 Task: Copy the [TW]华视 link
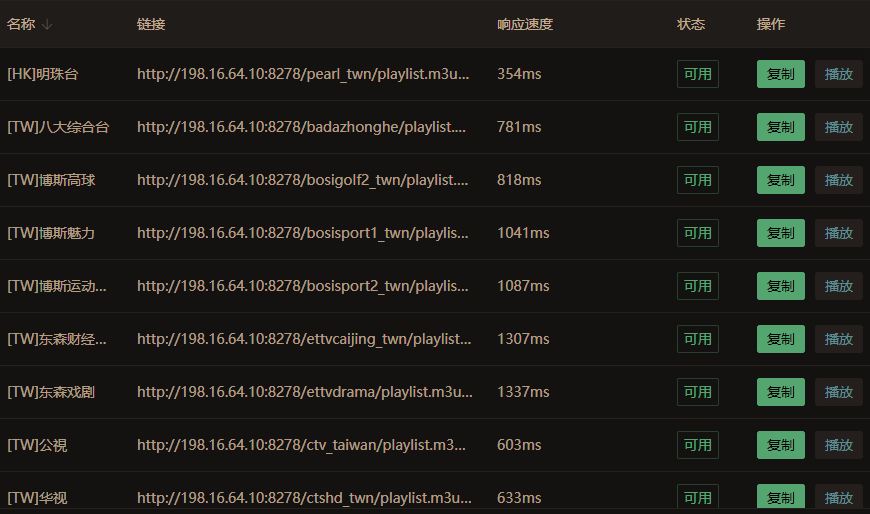coord(781,497)
